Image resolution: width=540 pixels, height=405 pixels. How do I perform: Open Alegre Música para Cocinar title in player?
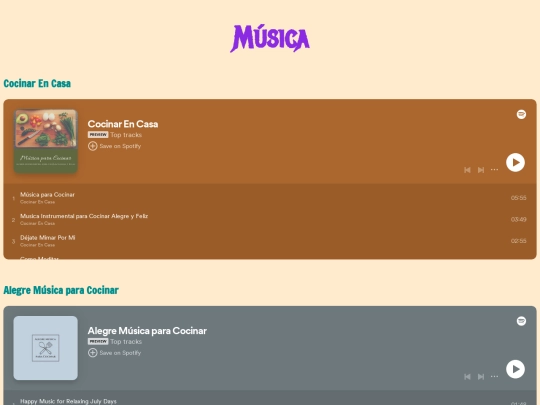(x=147, y=331)
